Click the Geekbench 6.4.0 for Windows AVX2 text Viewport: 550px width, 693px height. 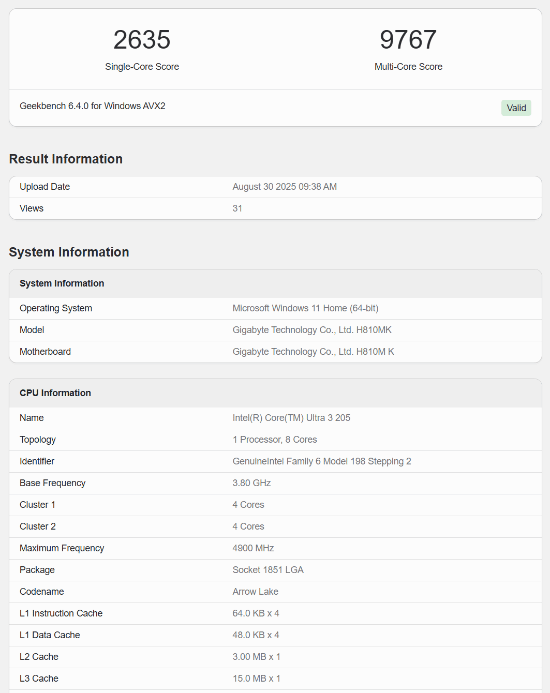pyautogui.click(x=92, y=106)
